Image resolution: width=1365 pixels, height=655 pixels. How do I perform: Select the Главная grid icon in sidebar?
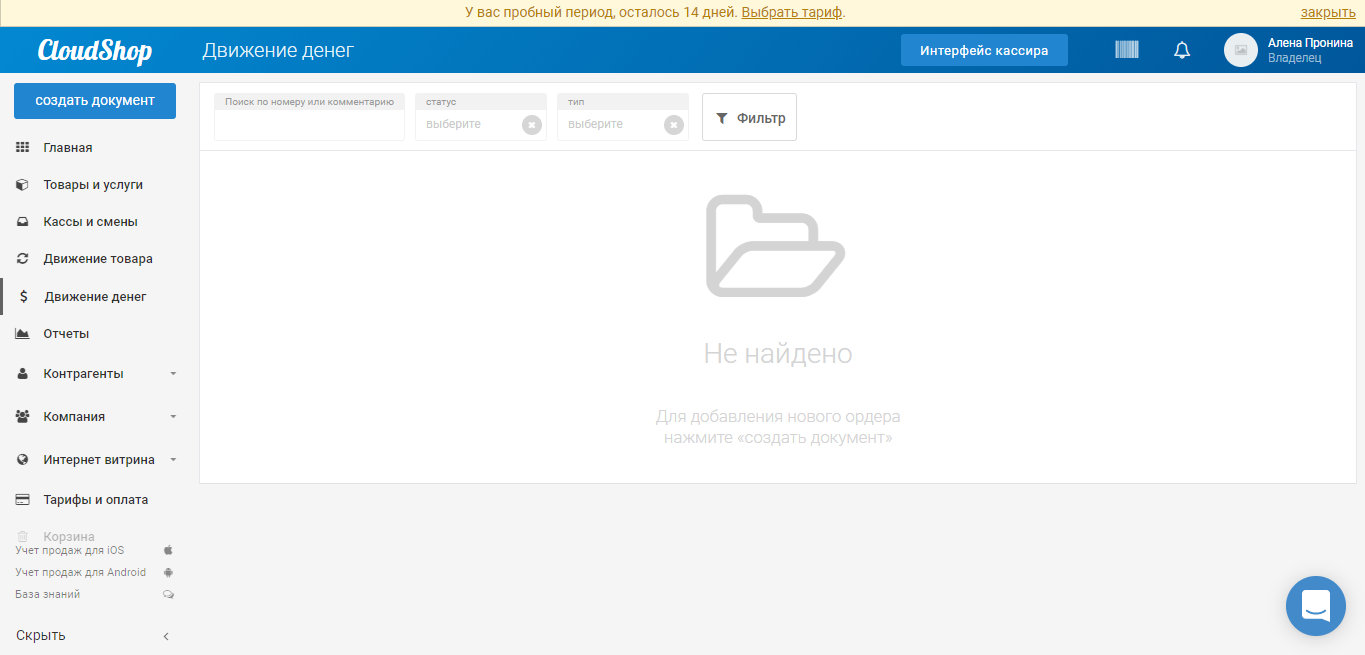(21, 147)
